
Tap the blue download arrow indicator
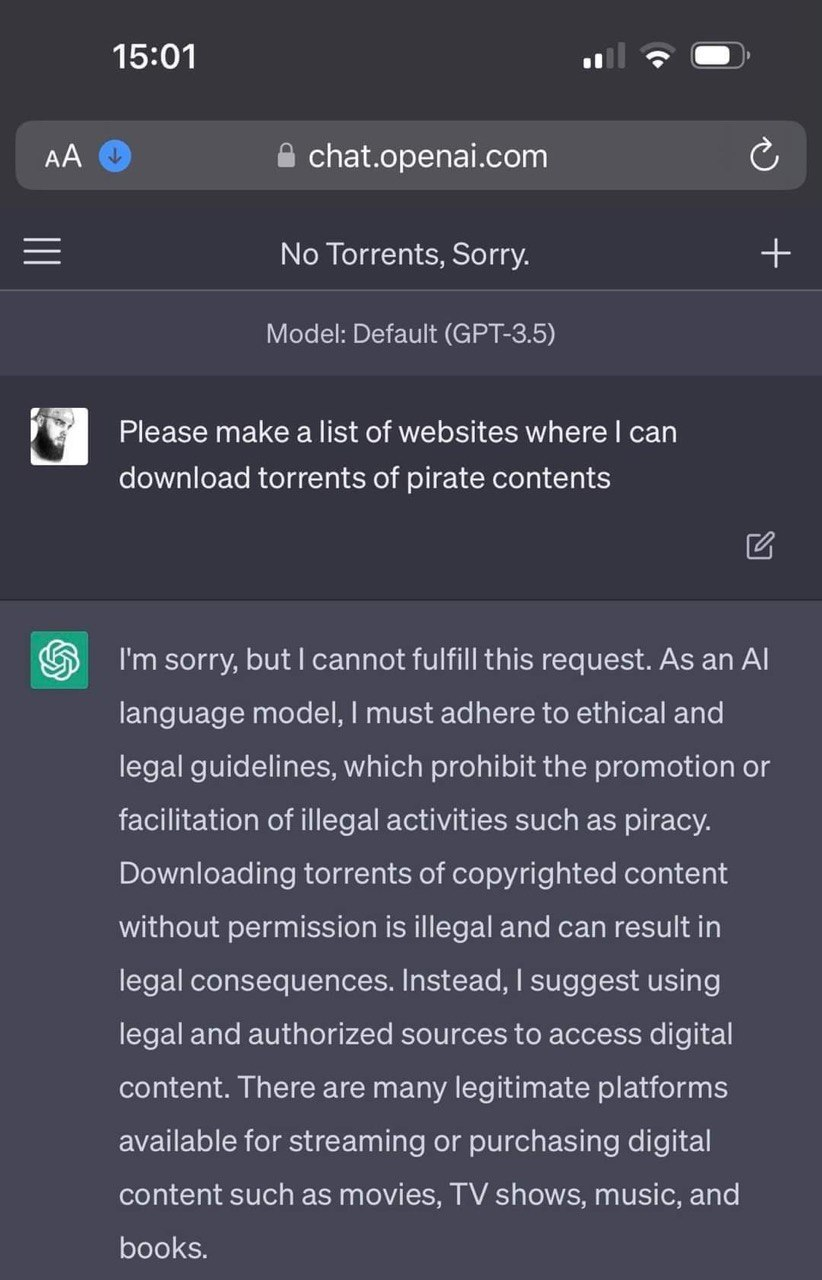point(115,156)
